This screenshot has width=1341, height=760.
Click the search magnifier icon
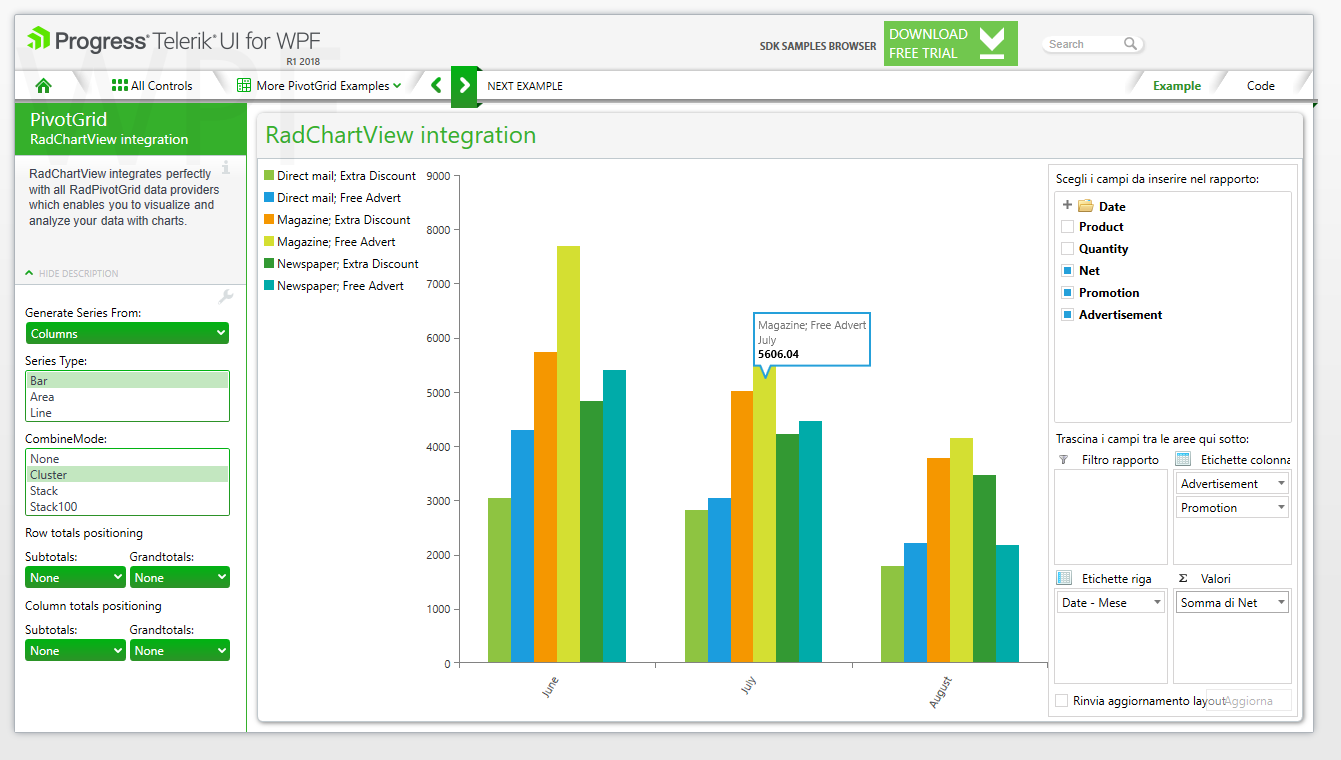pyautogui.click(x=1130, y=44)
